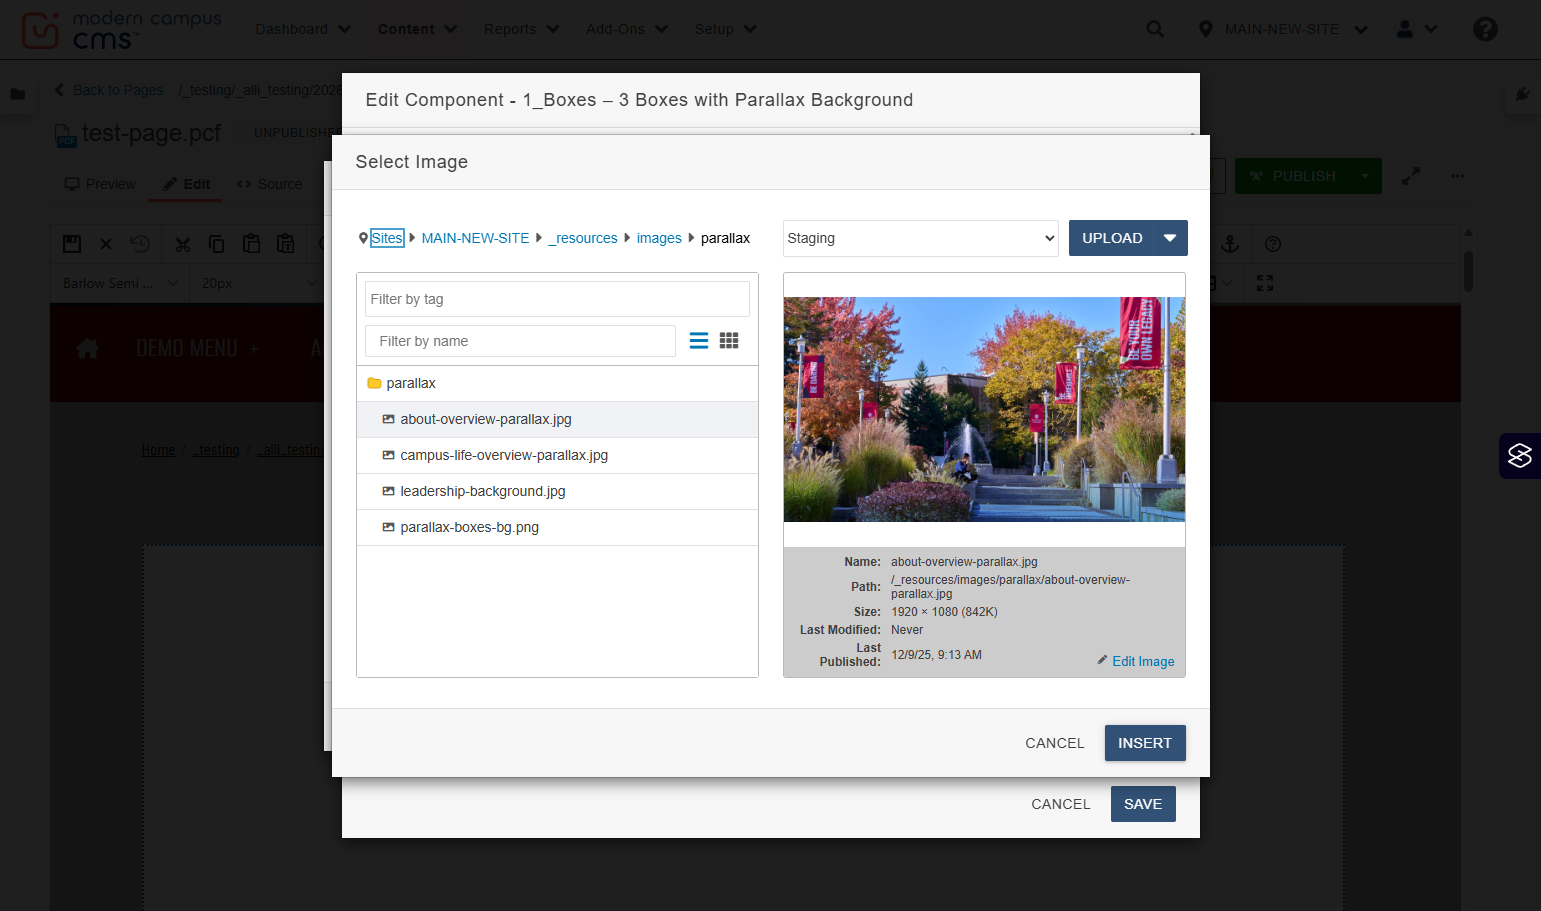Click the cut scissors icon in editor toolbar
Screen dimensions: 1541x911
click(182, 244)
